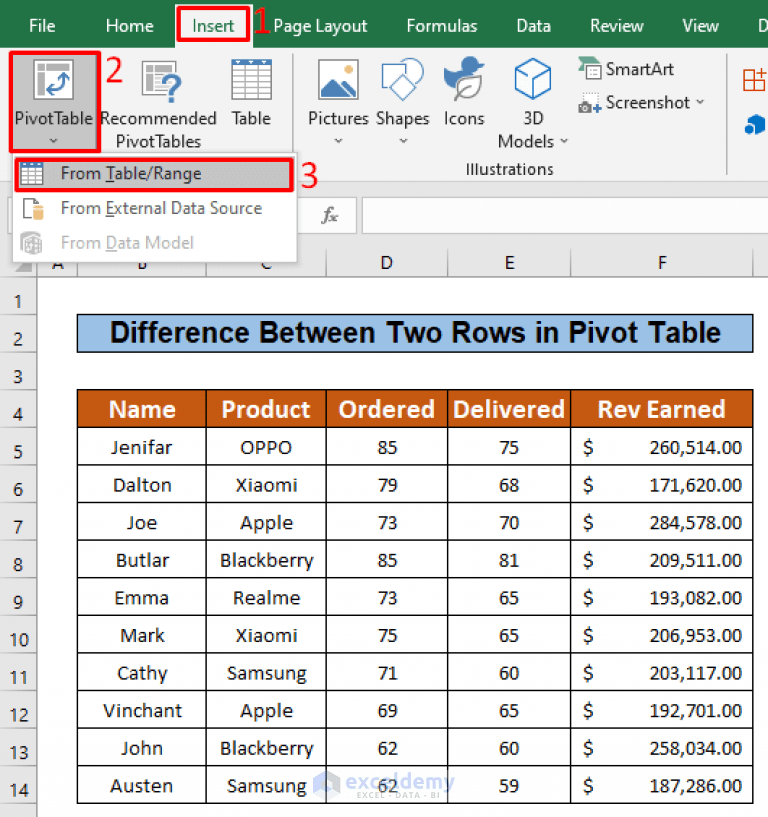Screen dimensions: 768x817
Task: Insert a SmartArt graphic
Action: [626, 69]
